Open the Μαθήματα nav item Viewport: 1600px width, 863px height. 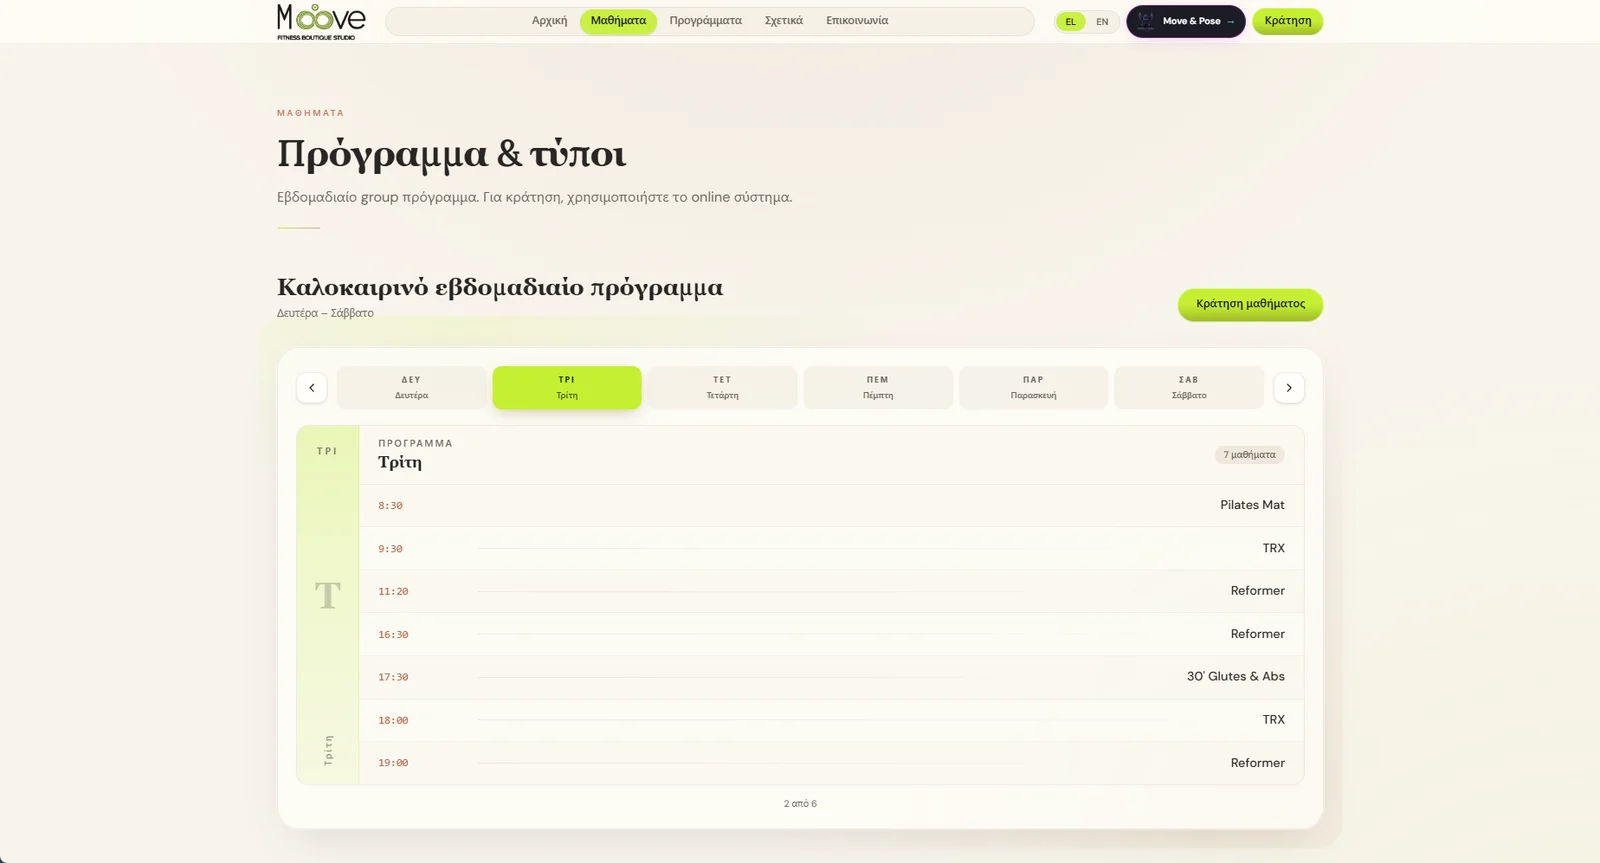618,21
